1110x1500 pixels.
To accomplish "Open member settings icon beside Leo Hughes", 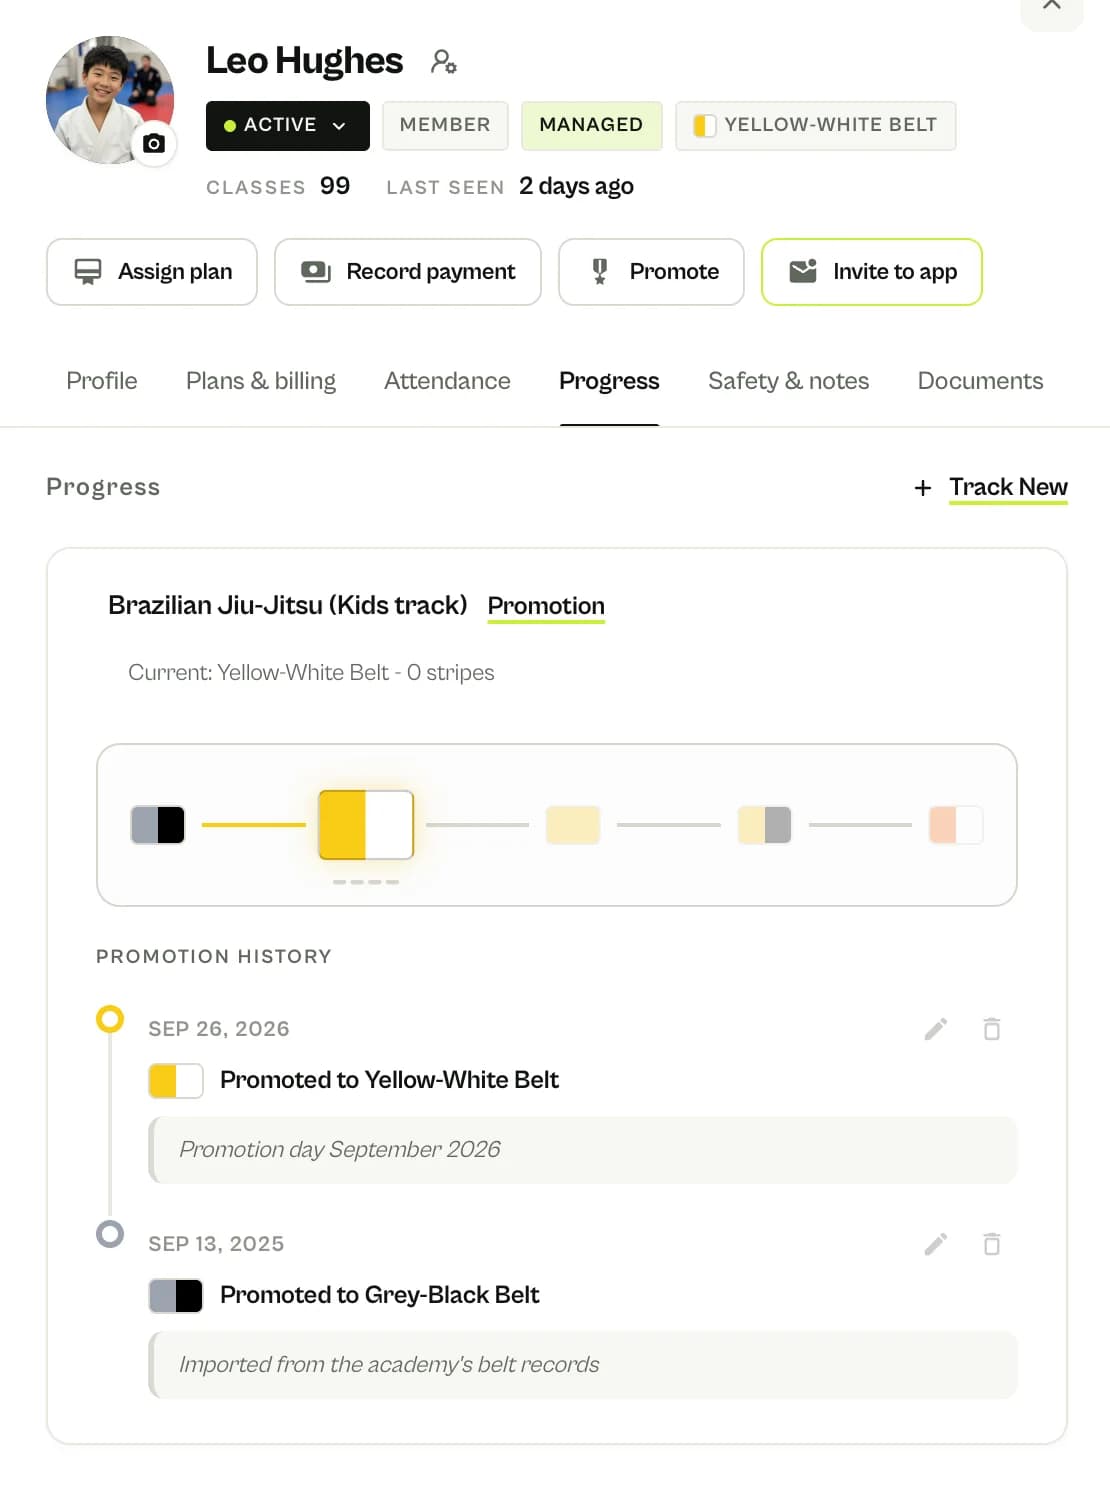I will (x=444, y=62).
